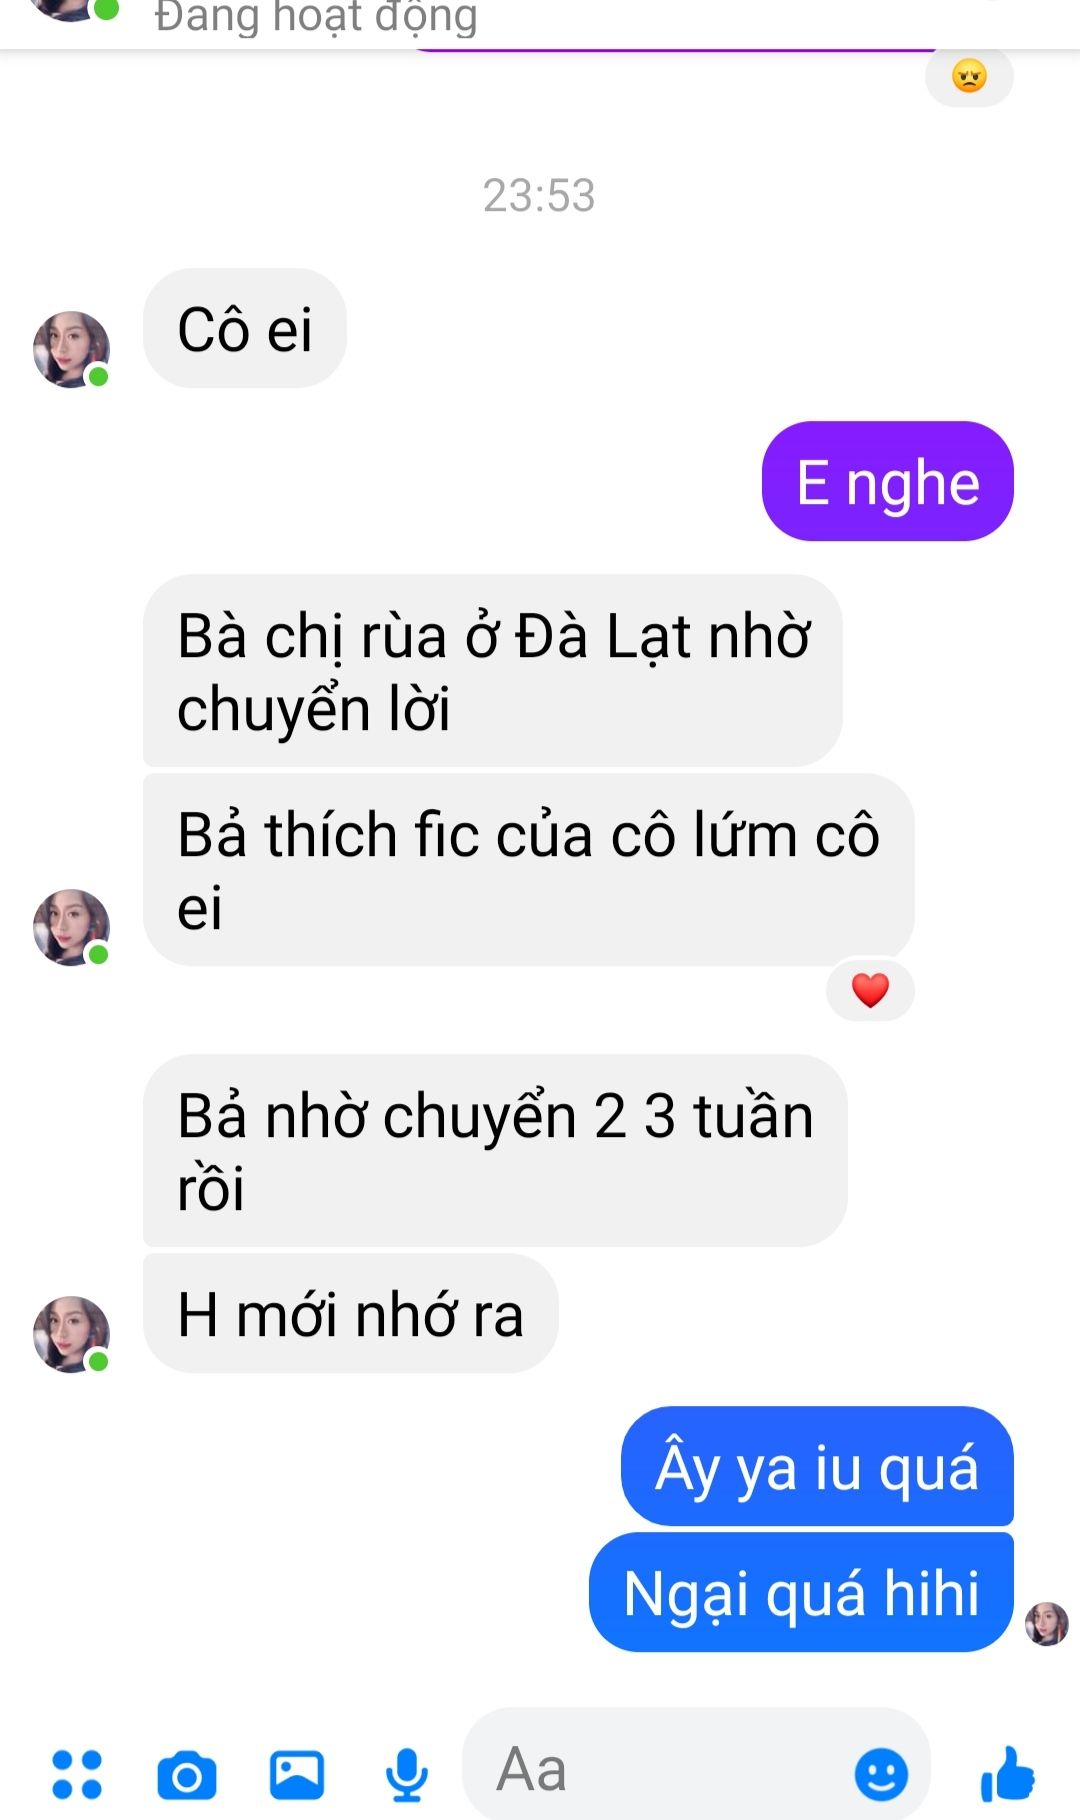The width and height of the screenshot is (1080, 1820).
Task: Tap message 'Bả nhờ chuyển 2 3 tuần rồi'
Action: (495, 1150)
